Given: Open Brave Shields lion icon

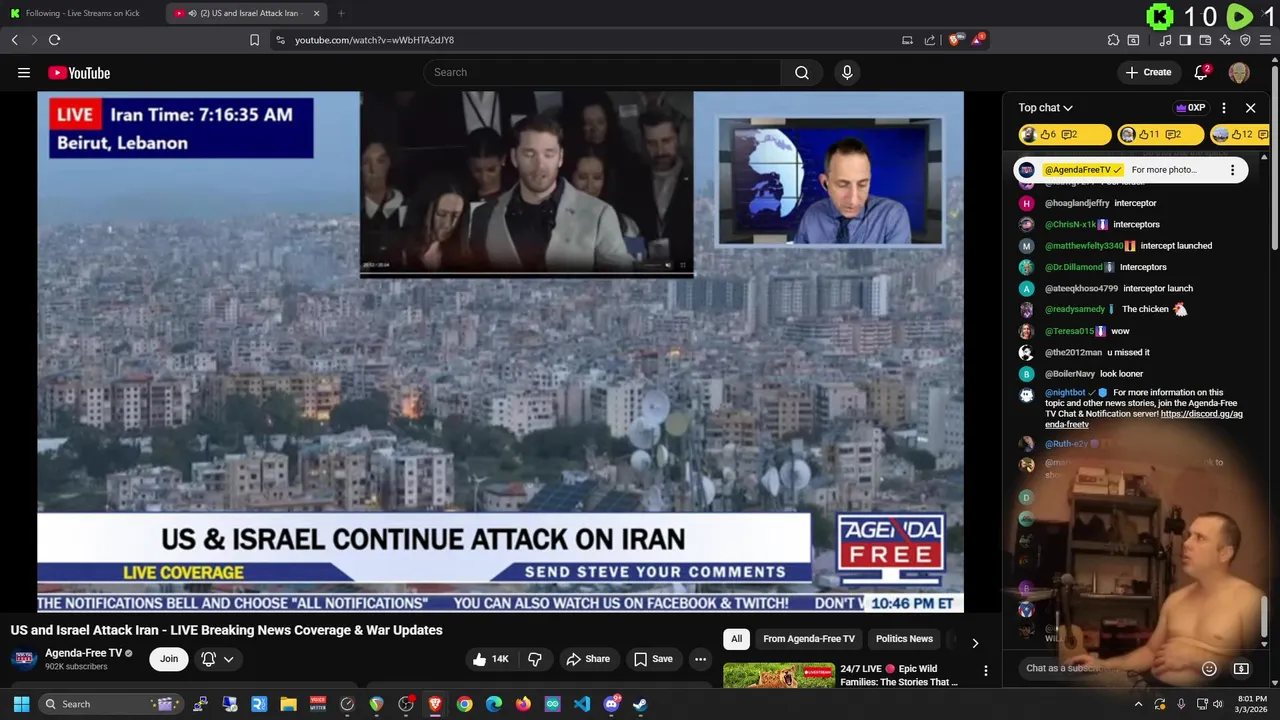Looking at the screenshot, I should pos(954,40).
